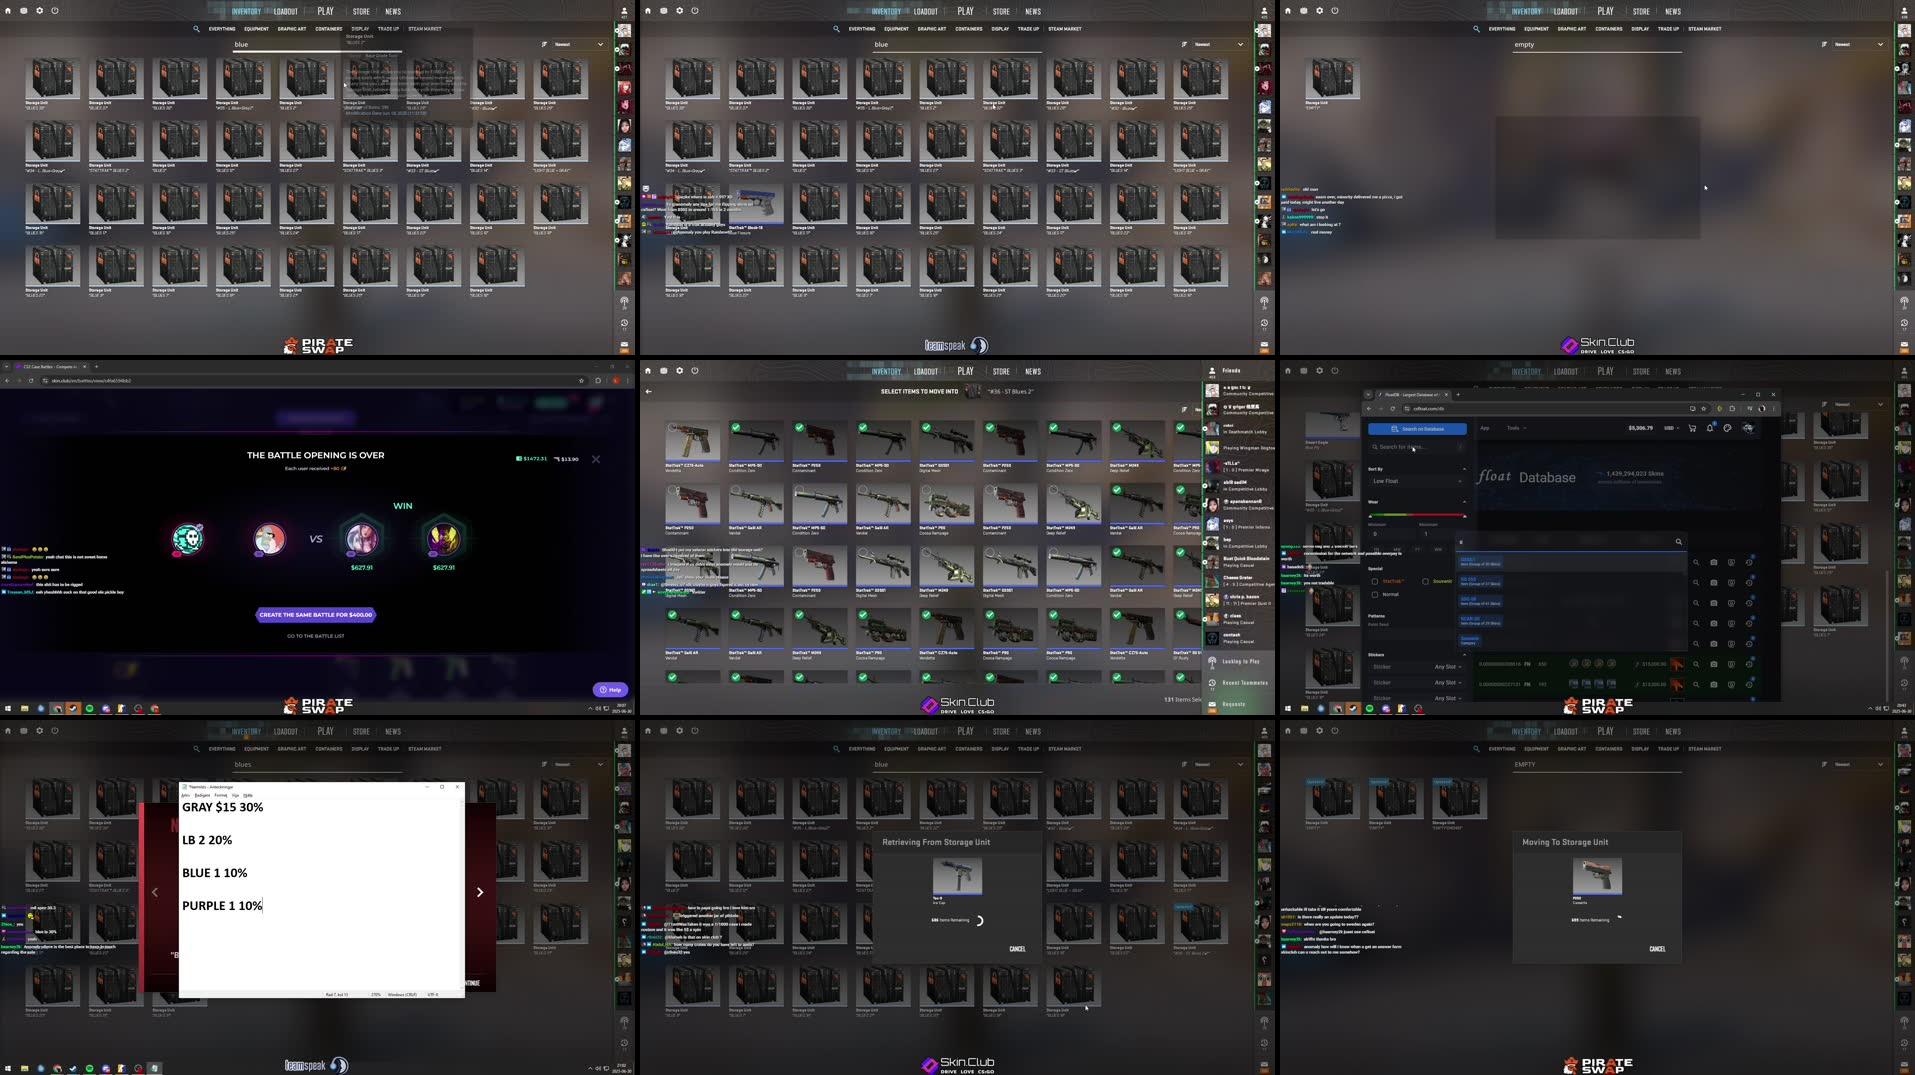Click the wear range slider's maximum handle
This screenshot has width=1915, height=1075.
click(1465, 515)
